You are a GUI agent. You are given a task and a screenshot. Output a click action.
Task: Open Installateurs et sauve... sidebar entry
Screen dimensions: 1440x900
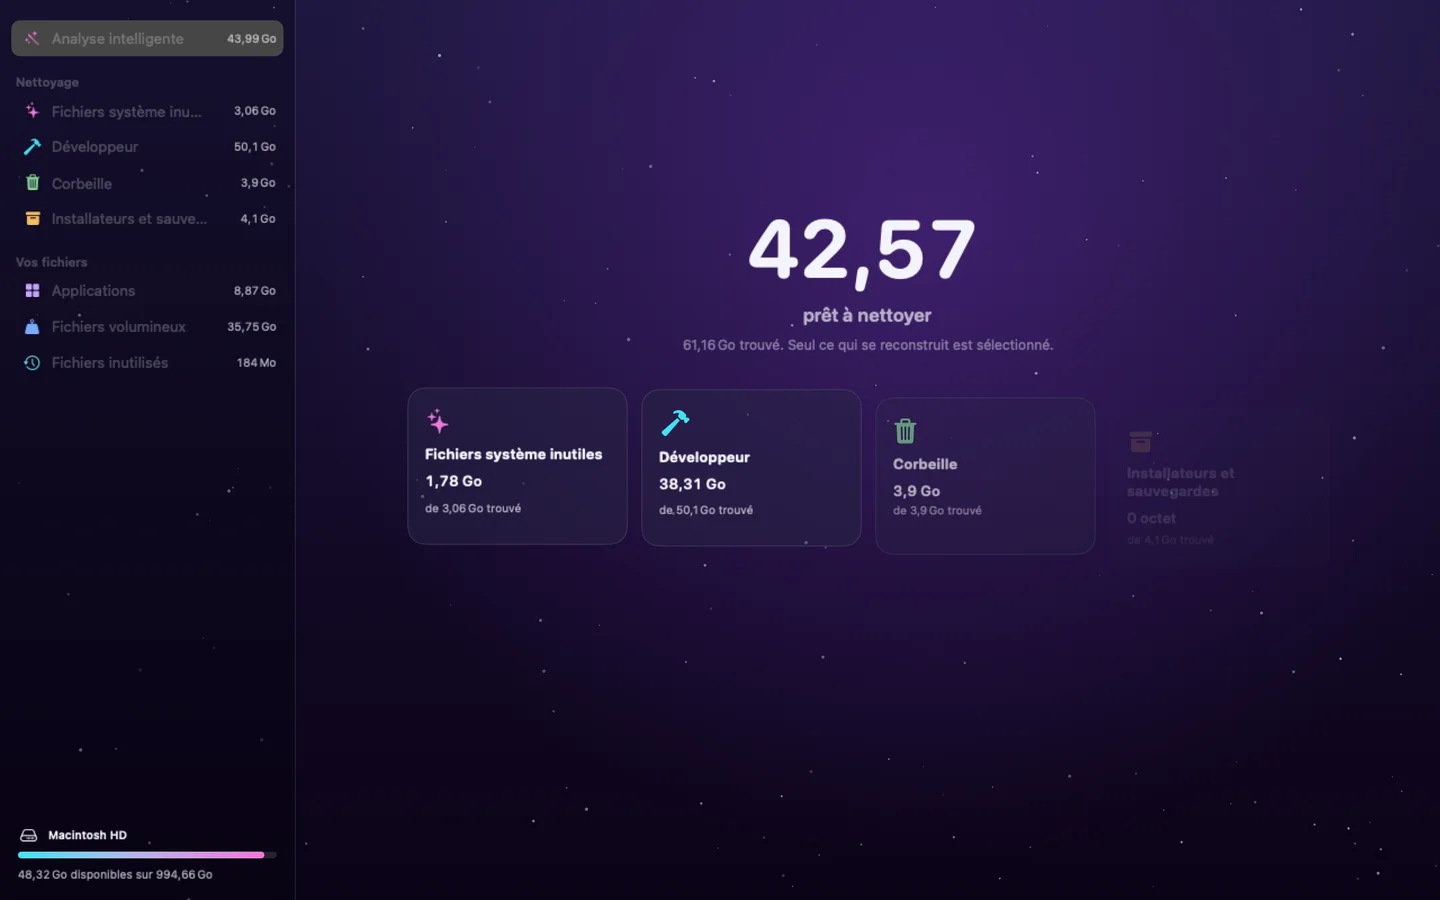(147, 218)
